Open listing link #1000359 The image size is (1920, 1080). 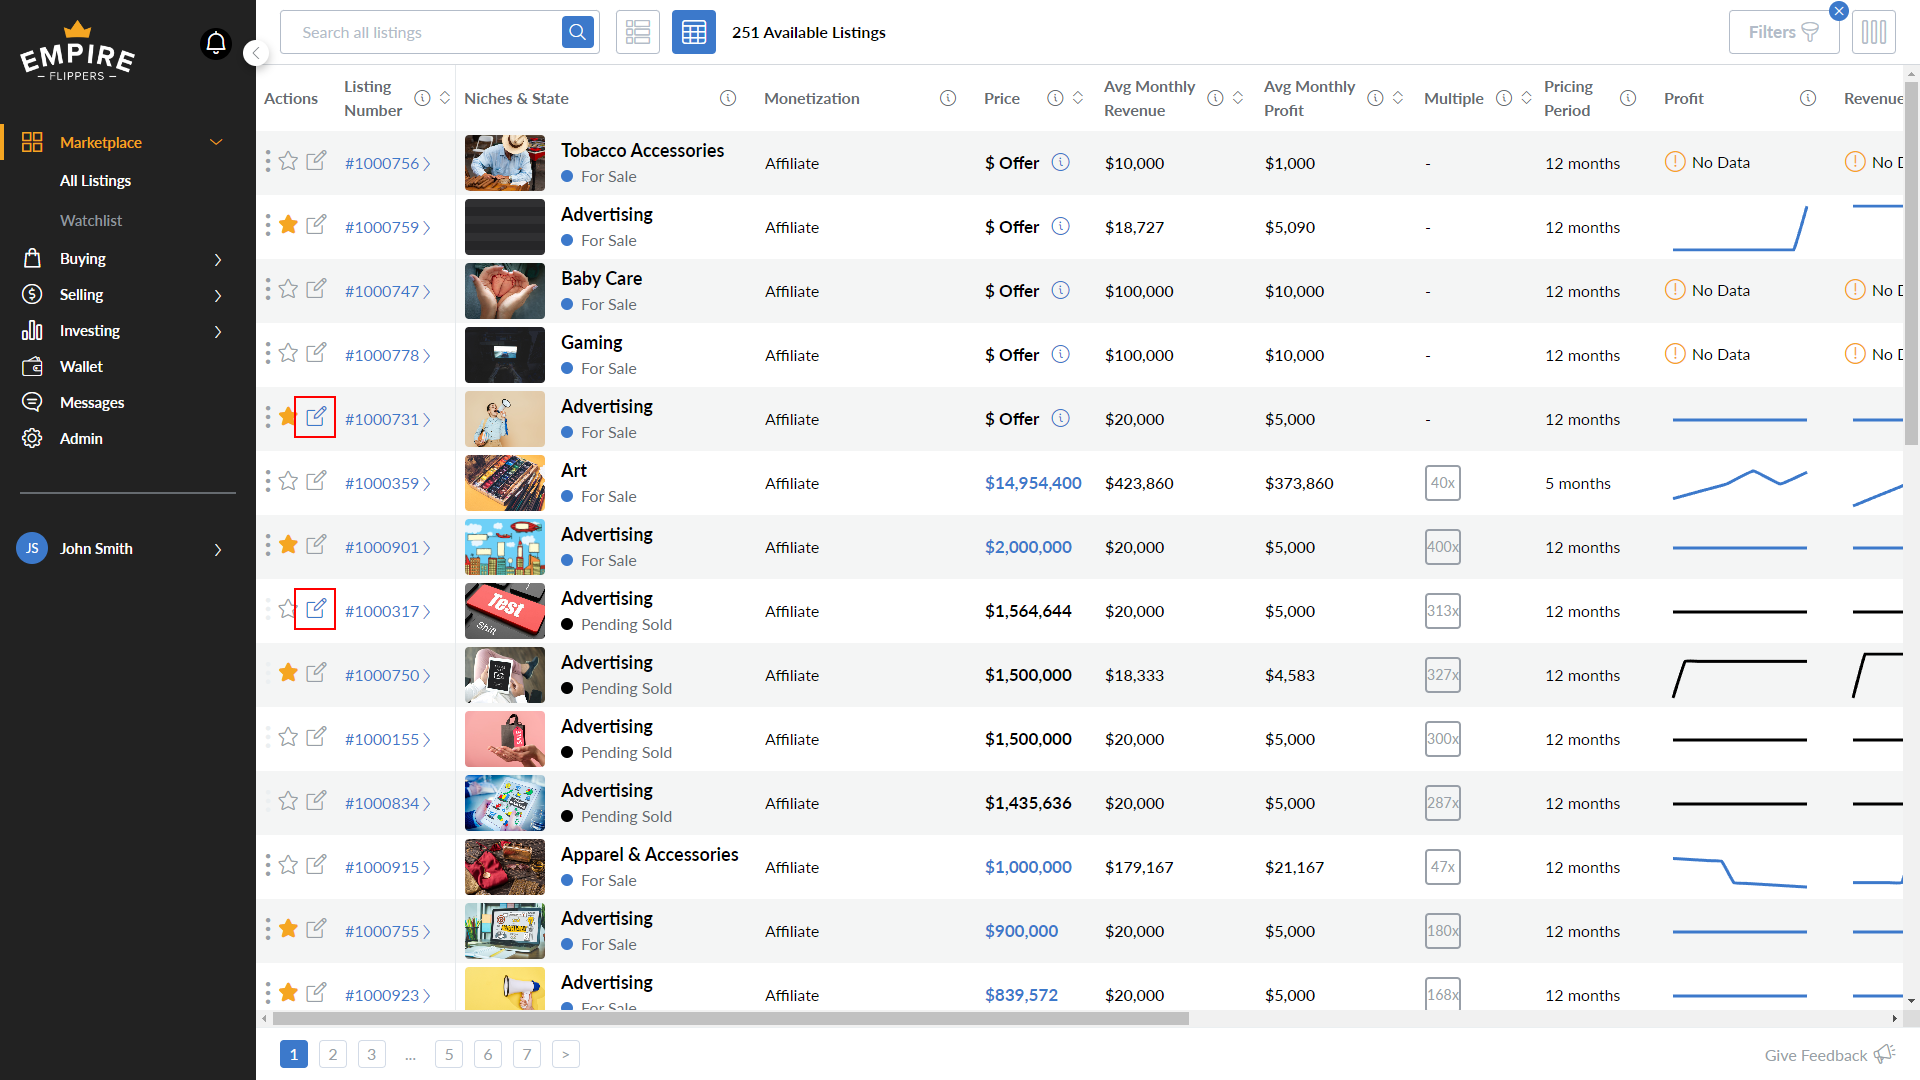pyautogui.click(x=387, y=483)
